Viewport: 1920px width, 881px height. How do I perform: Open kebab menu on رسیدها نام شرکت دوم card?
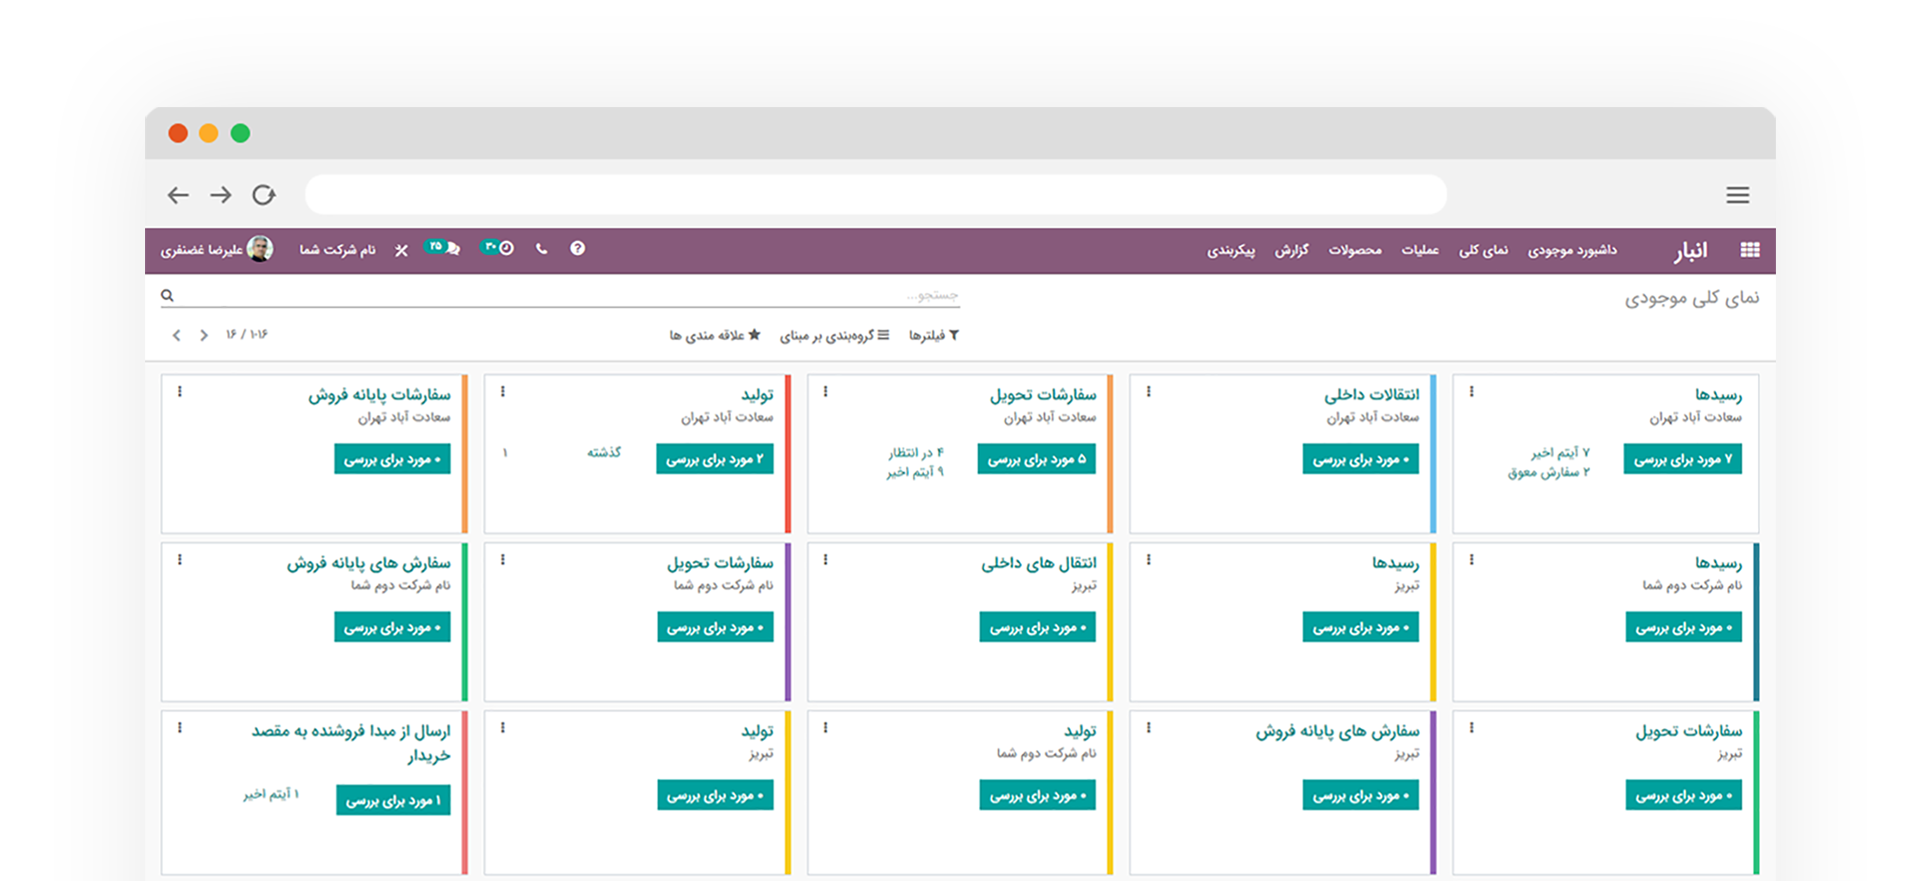1471,560
